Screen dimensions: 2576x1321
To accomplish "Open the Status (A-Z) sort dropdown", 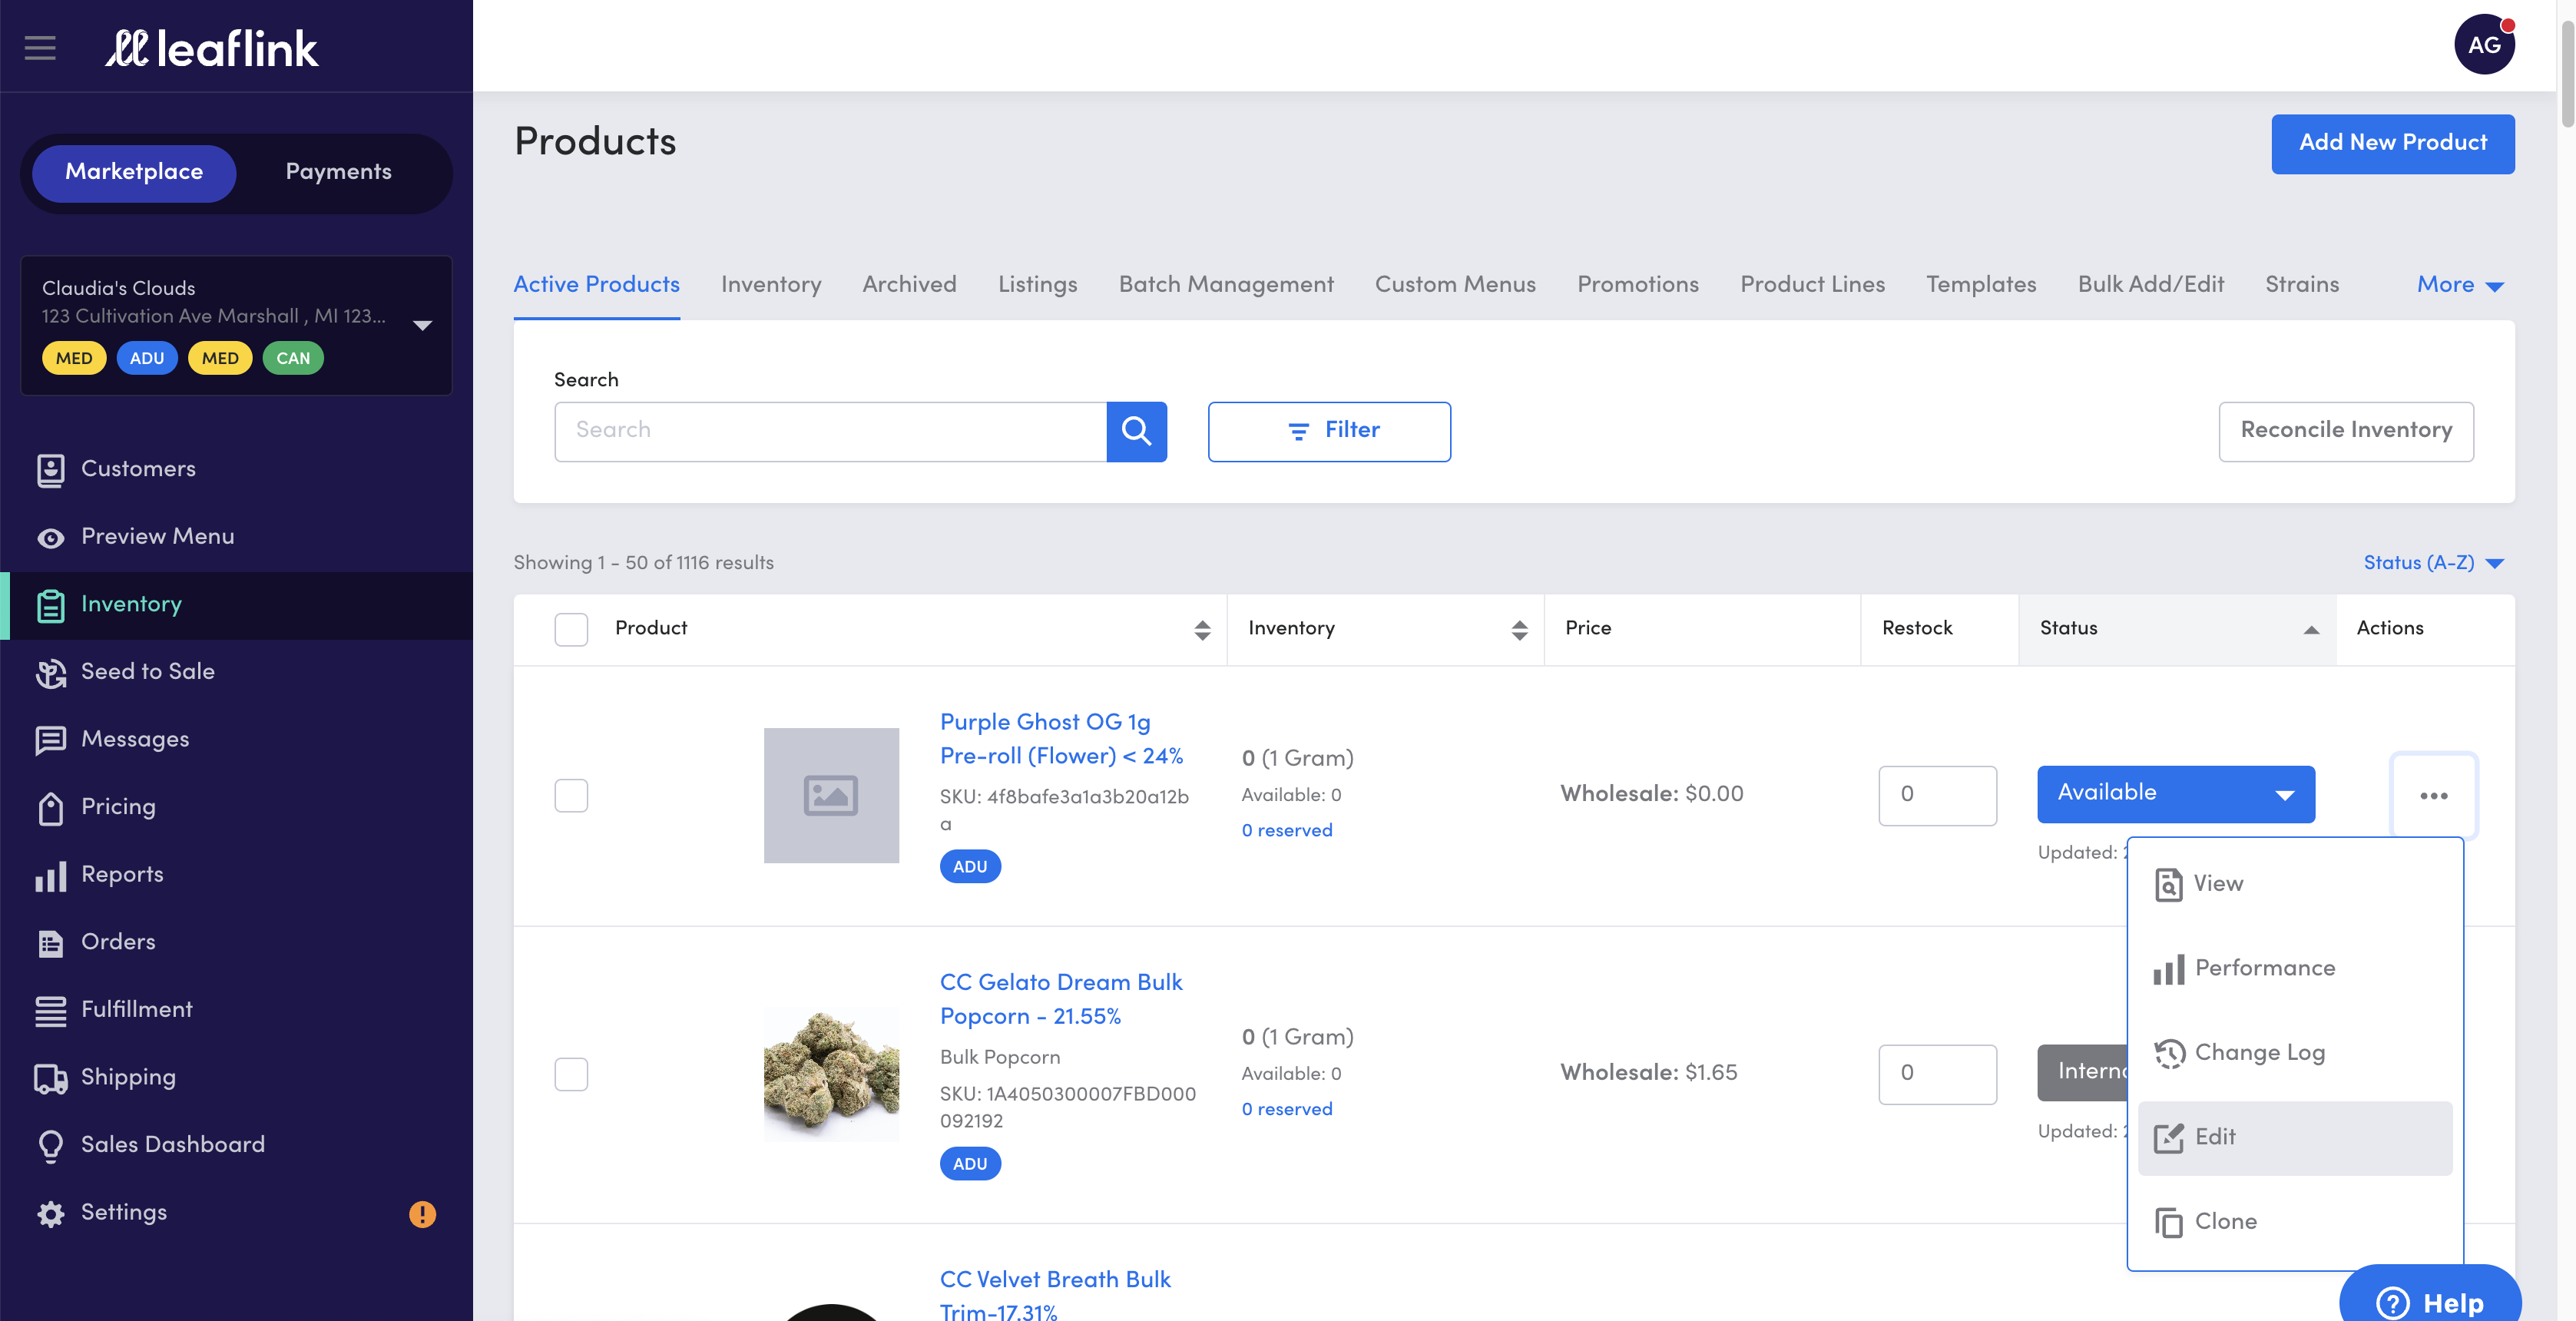I will 2433,563.
